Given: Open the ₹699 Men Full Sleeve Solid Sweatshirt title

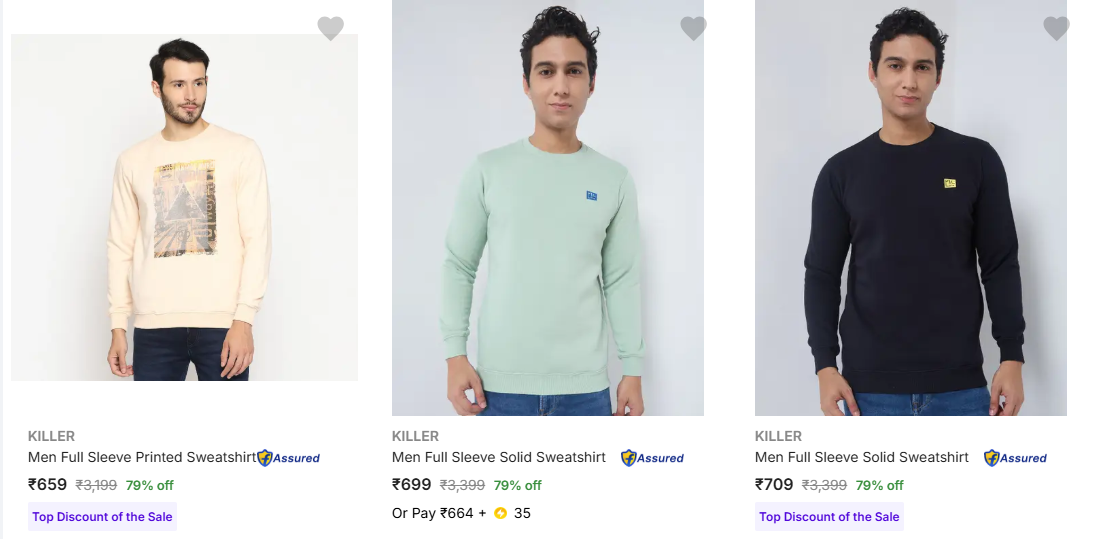Looking at the screenshot, I should 499,457.
